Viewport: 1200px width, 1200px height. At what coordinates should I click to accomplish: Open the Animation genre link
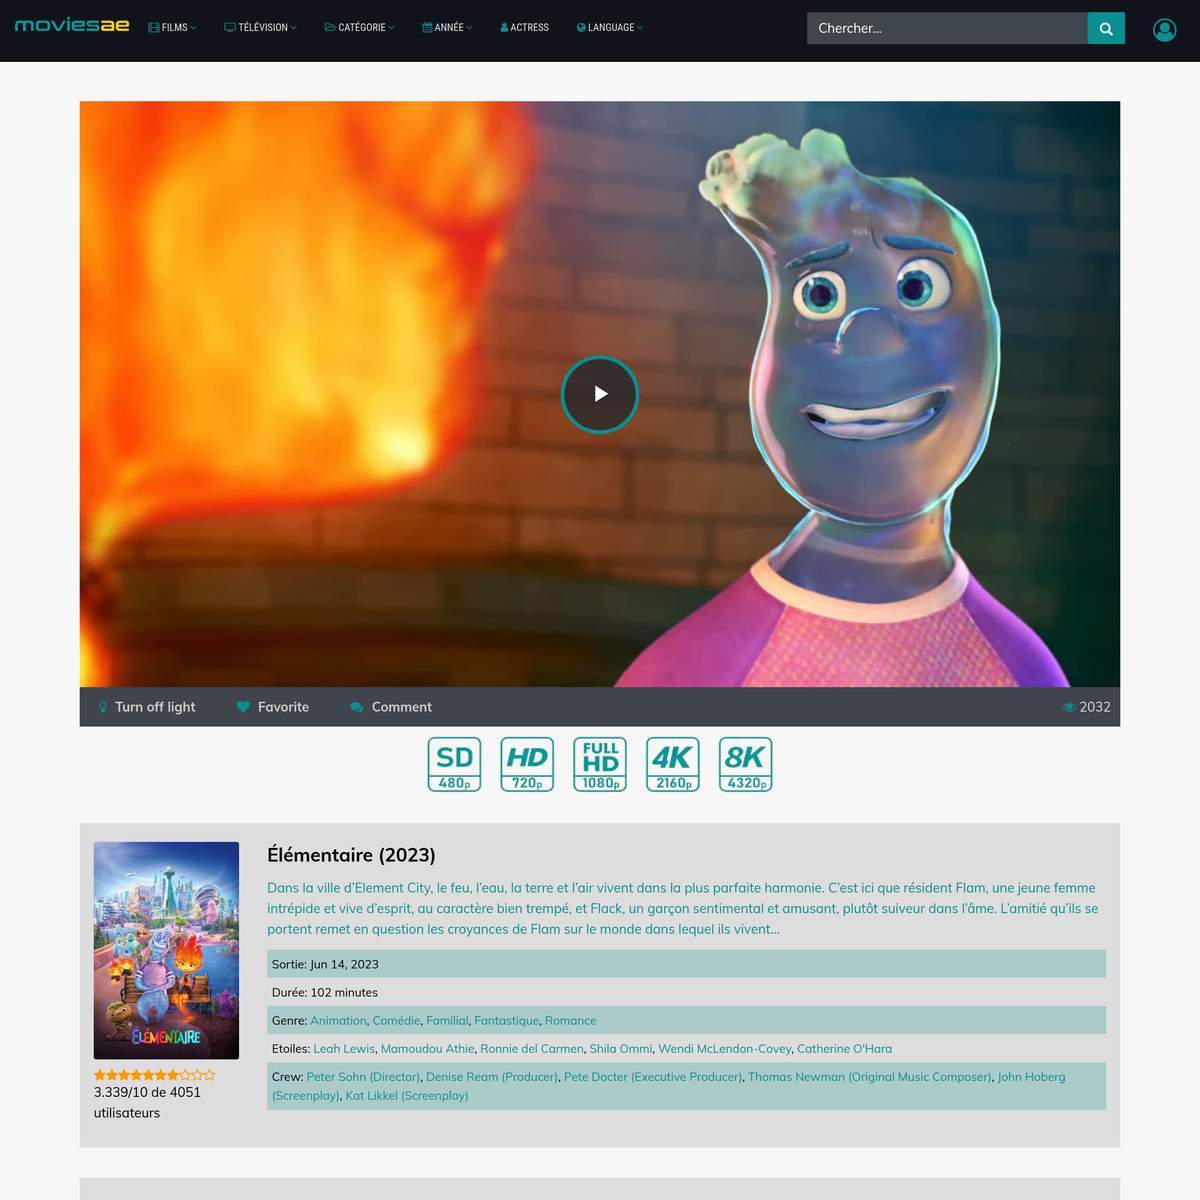[338, 1021]
